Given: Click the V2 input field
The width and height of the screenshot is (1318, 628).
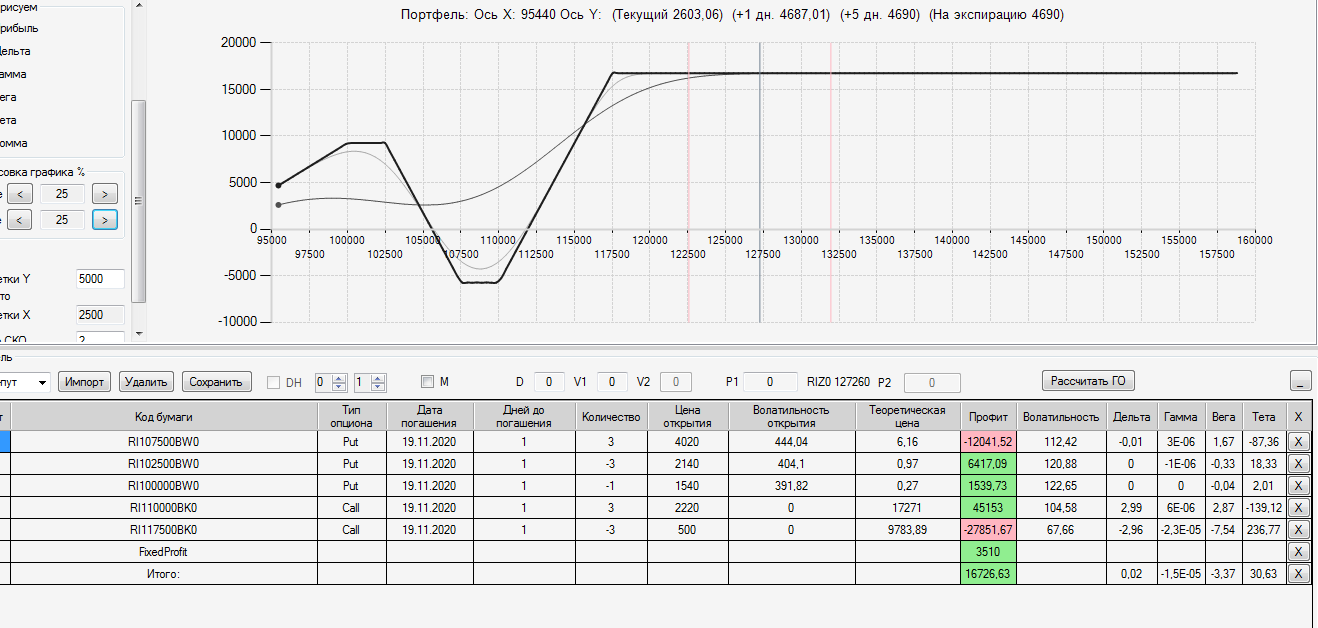Looking at the screenshot, I should tap(675, 381).
